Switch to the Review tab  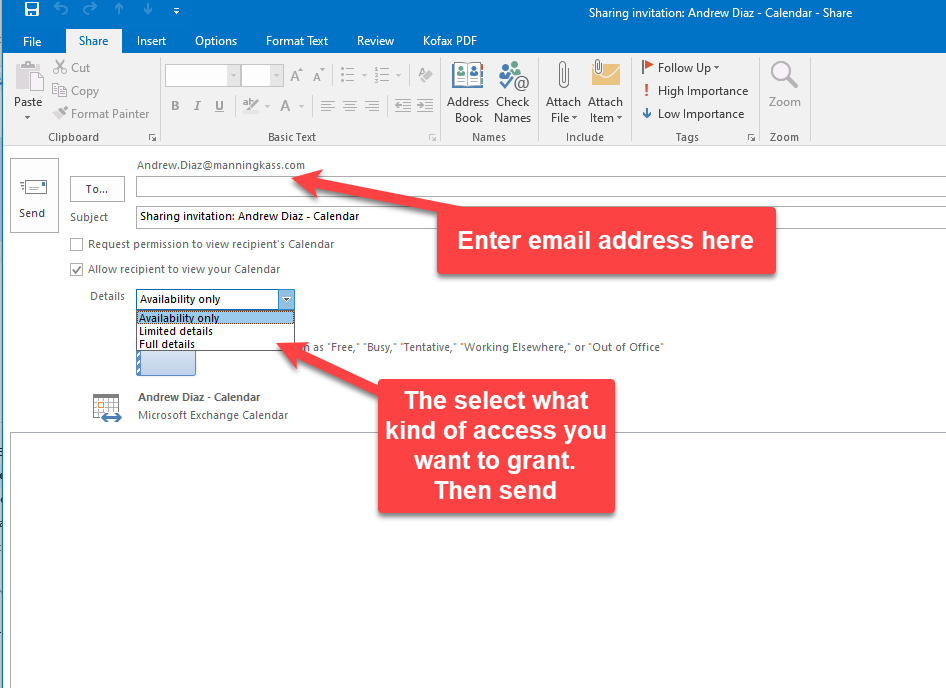pos(375,41)
